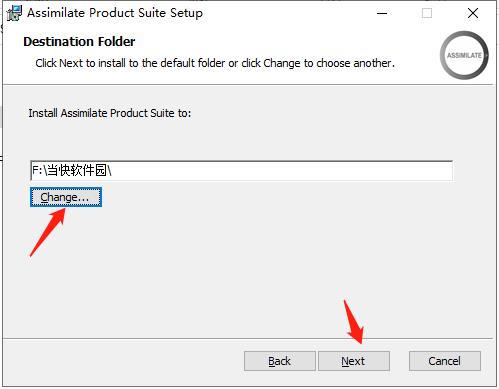499x389 pixels.
Task: Click the 'Click Next to install' instruction text
Action: (215, 63)
